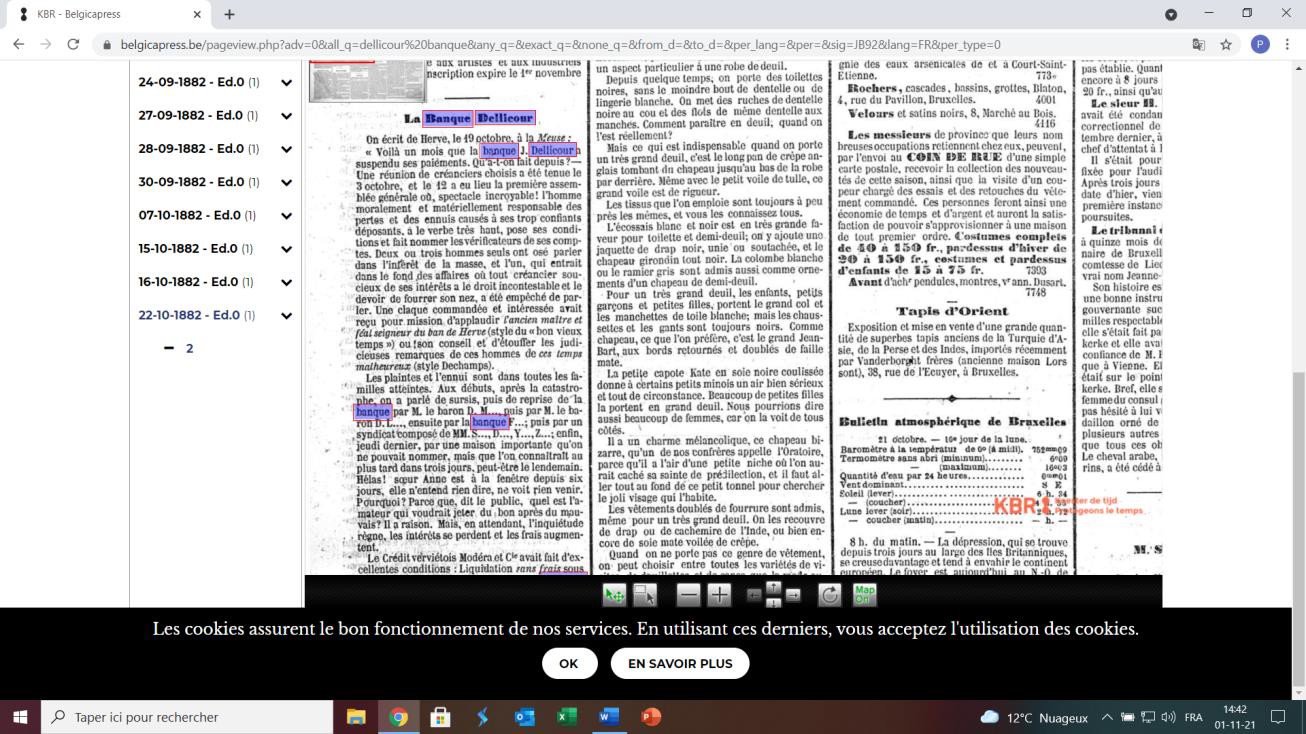Click the EN SAVOIR PLUS button
The image size is (1306, 734).
pyautogui.click(x=679, y=663)
